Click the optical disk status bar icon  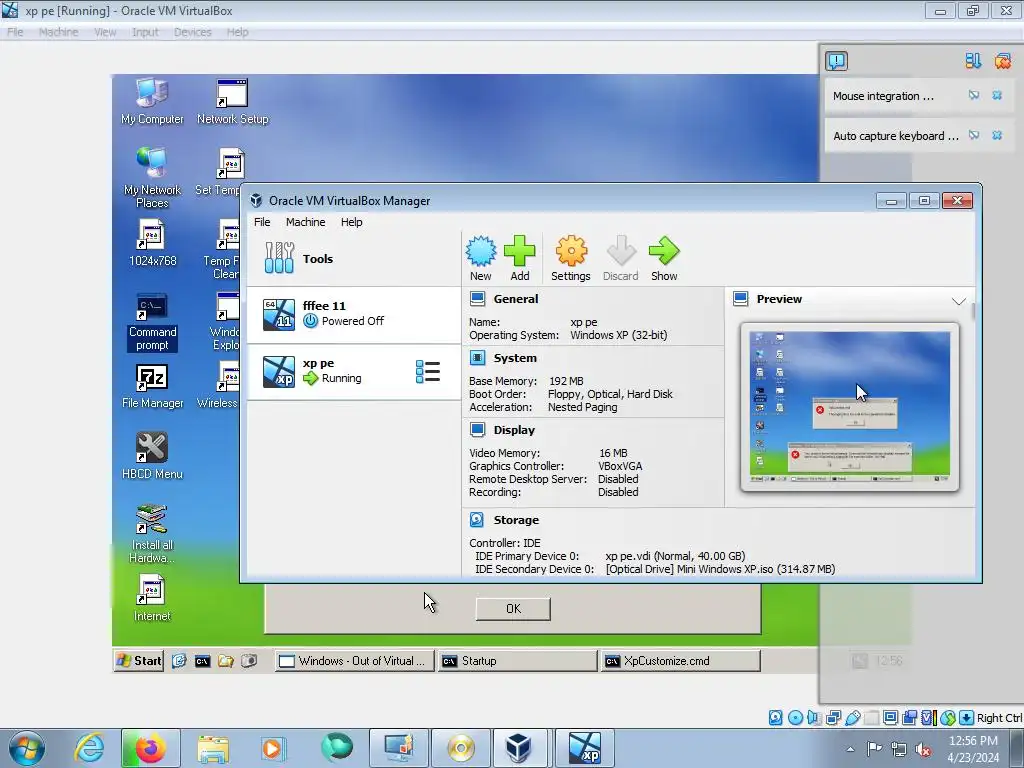pyautogui.click(x=795, y=718)
